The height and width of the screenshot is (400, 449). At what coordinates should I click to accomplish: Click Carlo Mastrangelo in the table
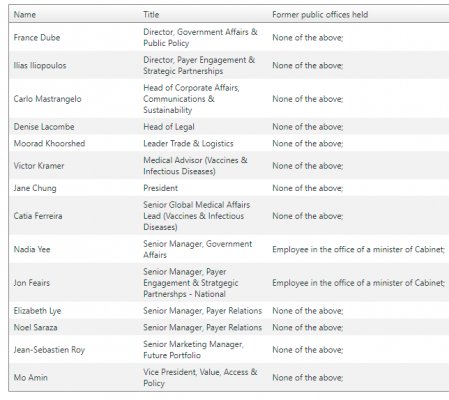pyautogui.click(x=47, y=99)
